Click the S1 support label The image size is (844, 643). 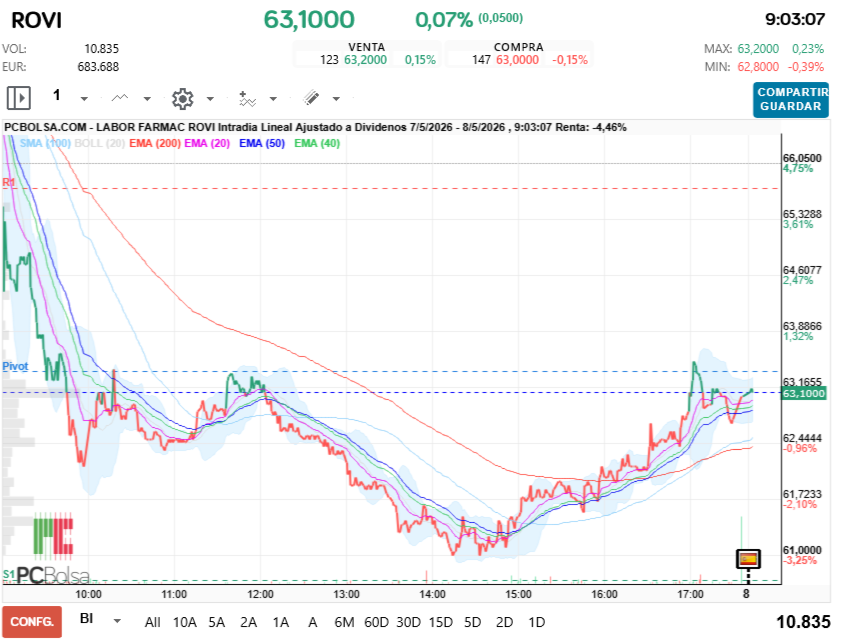tap(8, 574)
